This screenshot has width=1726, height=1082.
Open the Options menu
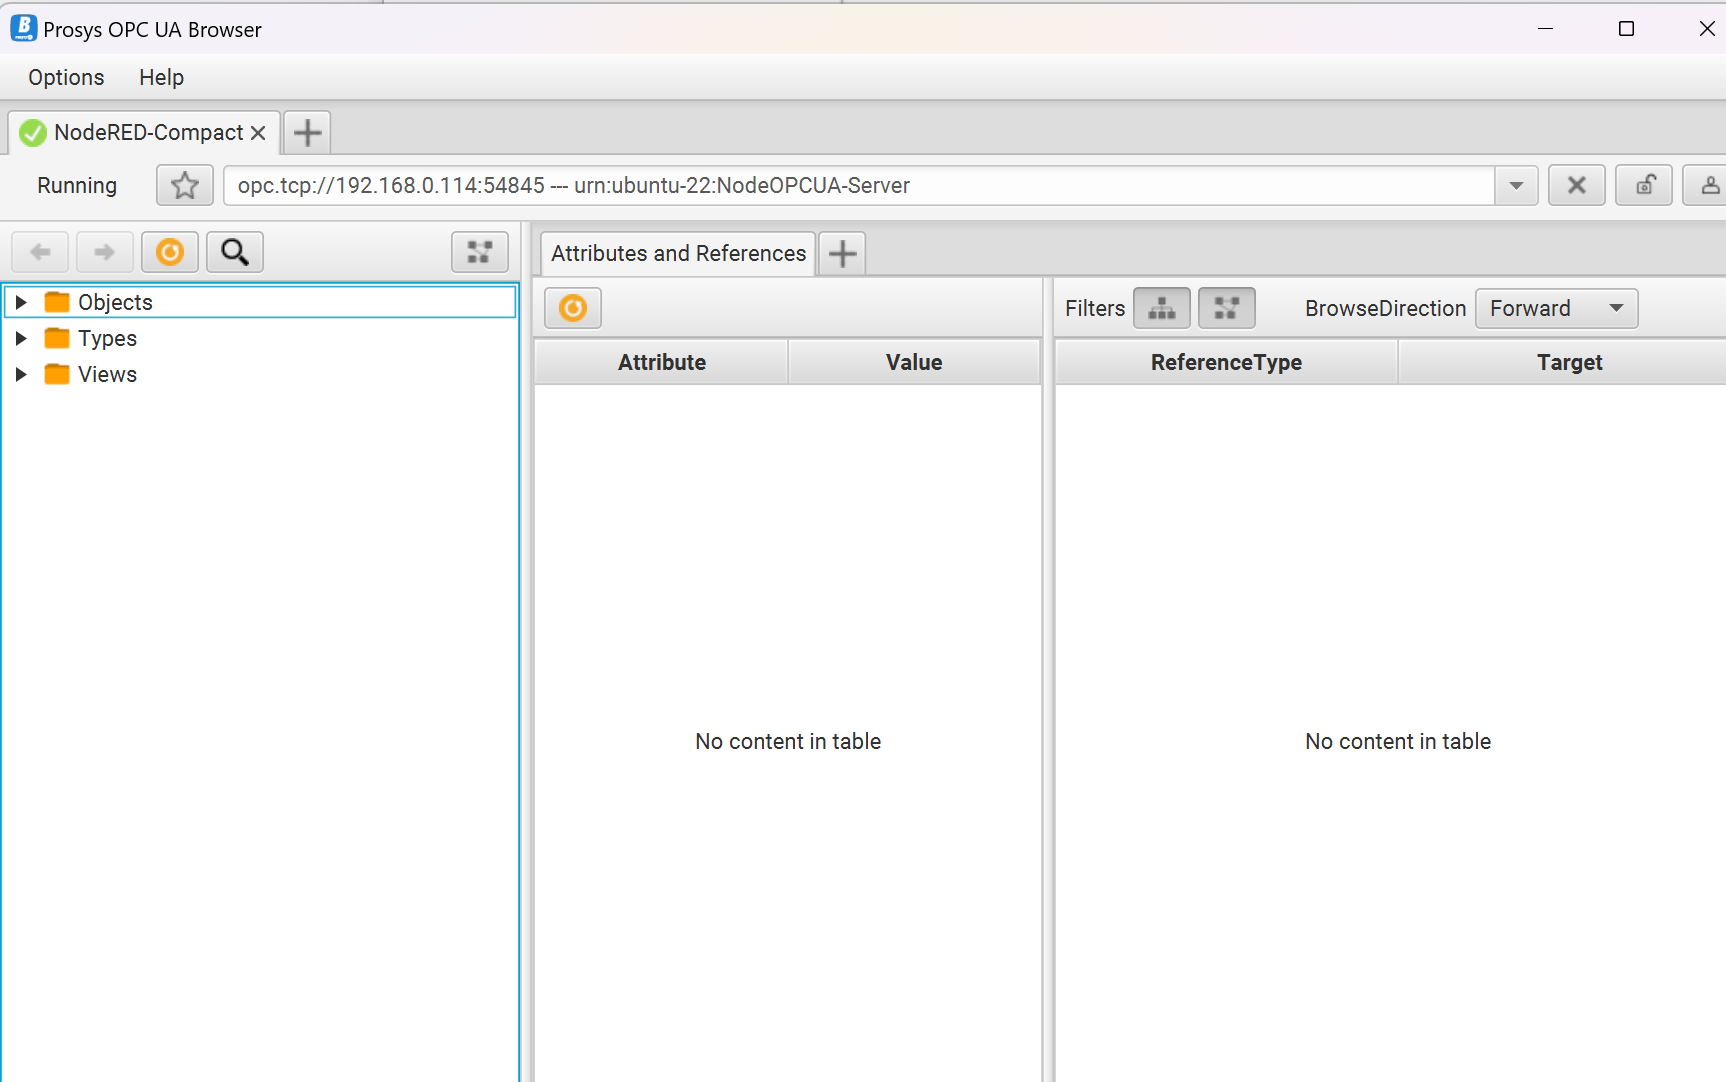[65, 77]
